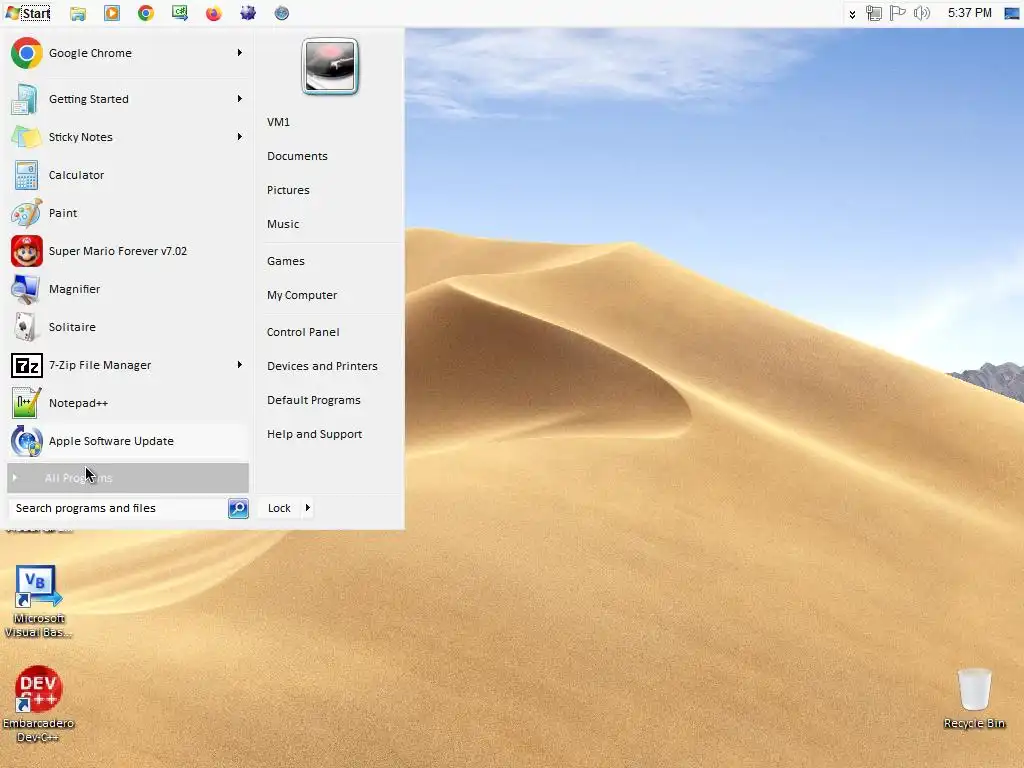Open Apple Software Update
Viewport: 1024px width, 768px height.
[x=127, y=441]
